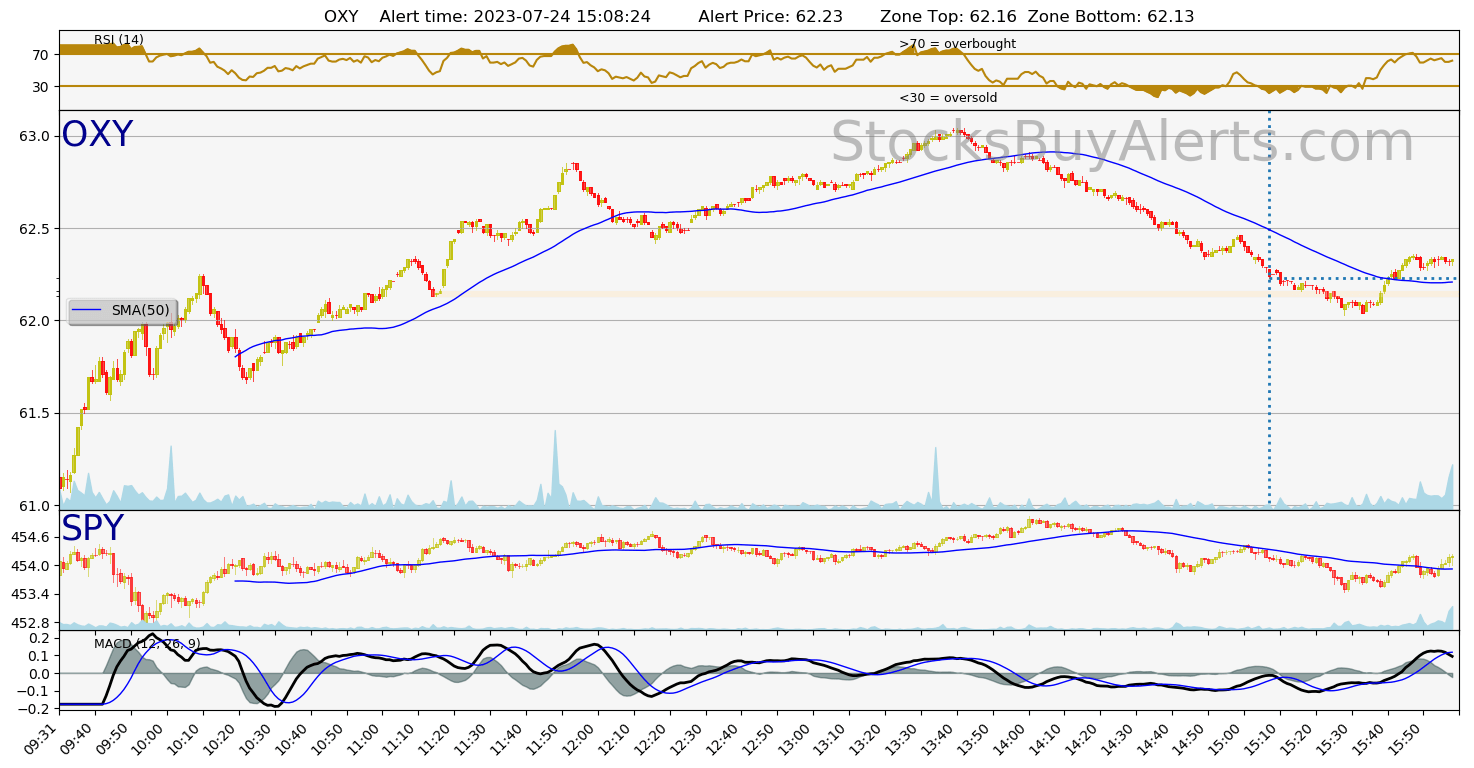Click the horizontal dotted alert price line
Screen dimensions: 1474x768
tap(1363, 279)
